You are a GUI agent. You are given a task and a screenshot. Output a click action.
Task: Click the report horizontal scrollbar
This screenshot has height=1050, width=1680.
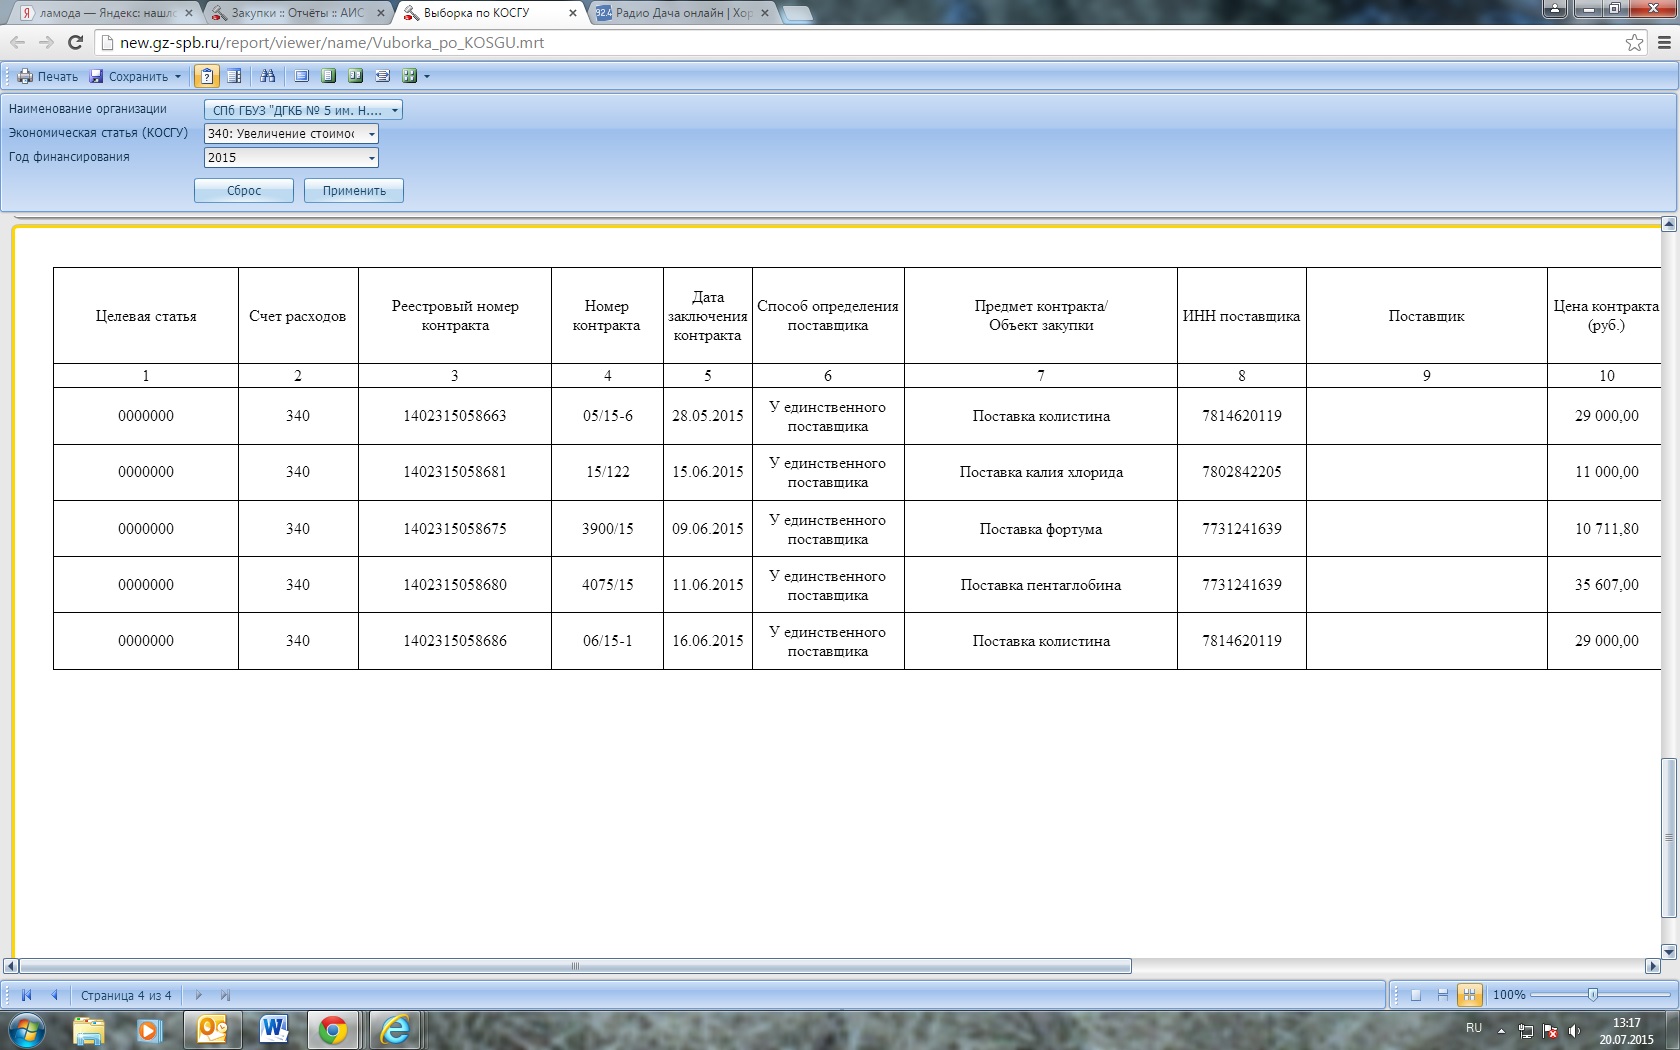click(x=575, y=966)
